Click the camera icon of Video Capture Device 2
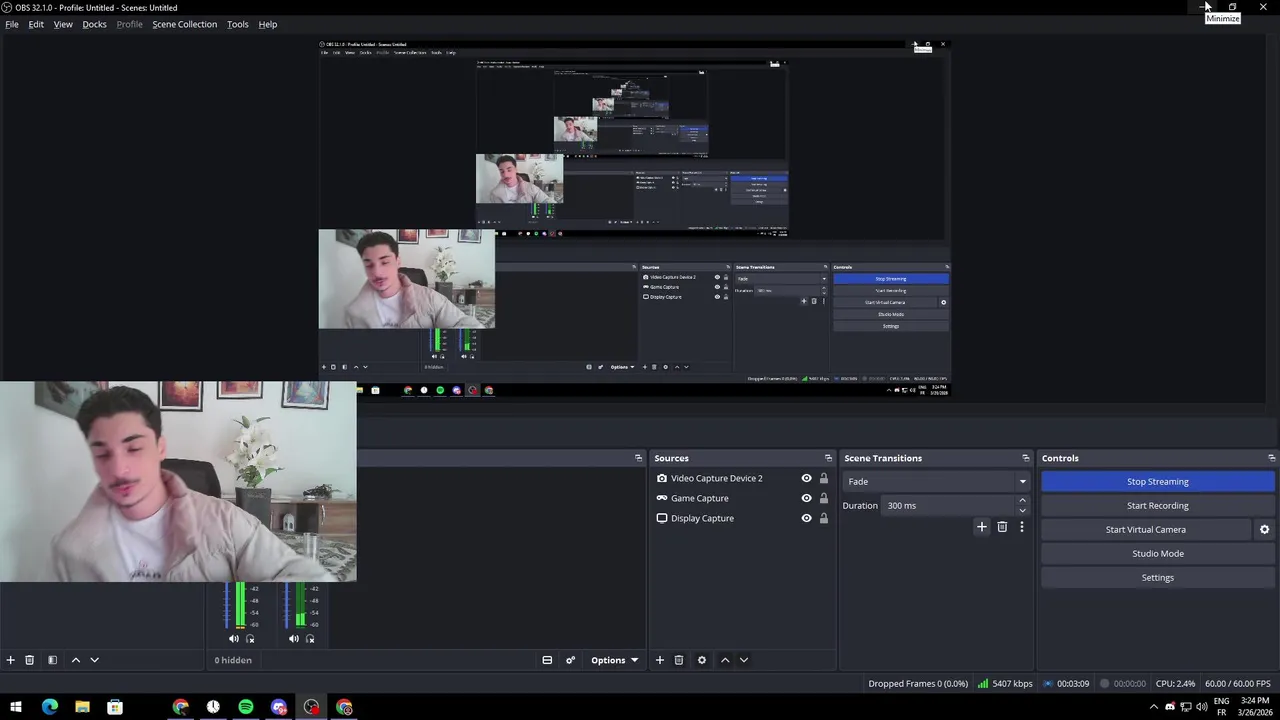1280x720 pixels. point(661,478)
